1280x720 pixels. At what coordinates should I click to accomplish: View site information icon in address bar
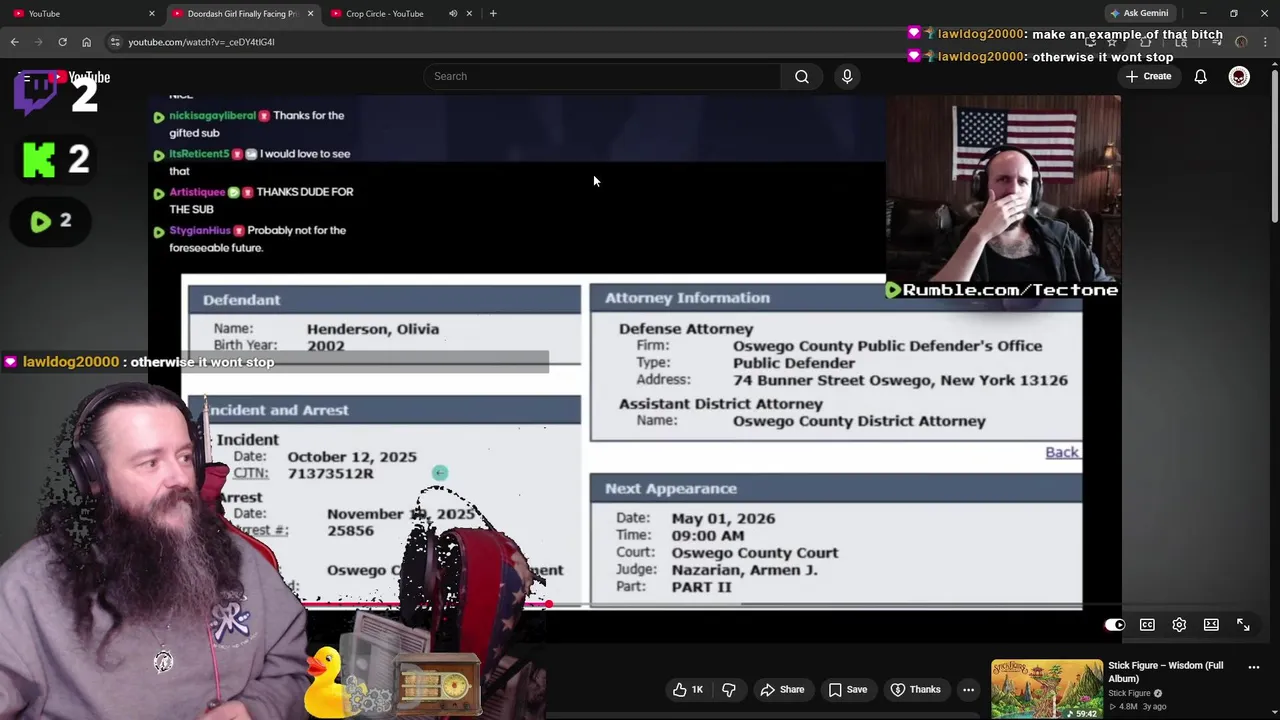point(115,42)
